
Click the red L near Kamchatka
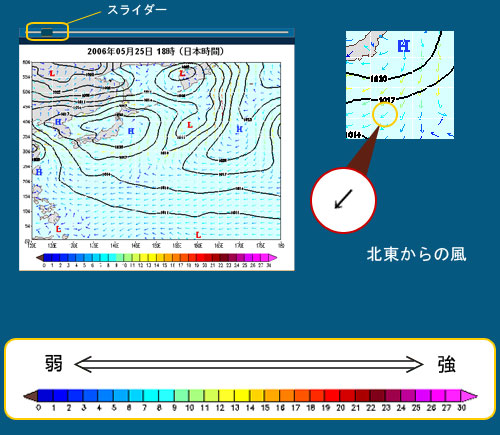pos(182,73)
